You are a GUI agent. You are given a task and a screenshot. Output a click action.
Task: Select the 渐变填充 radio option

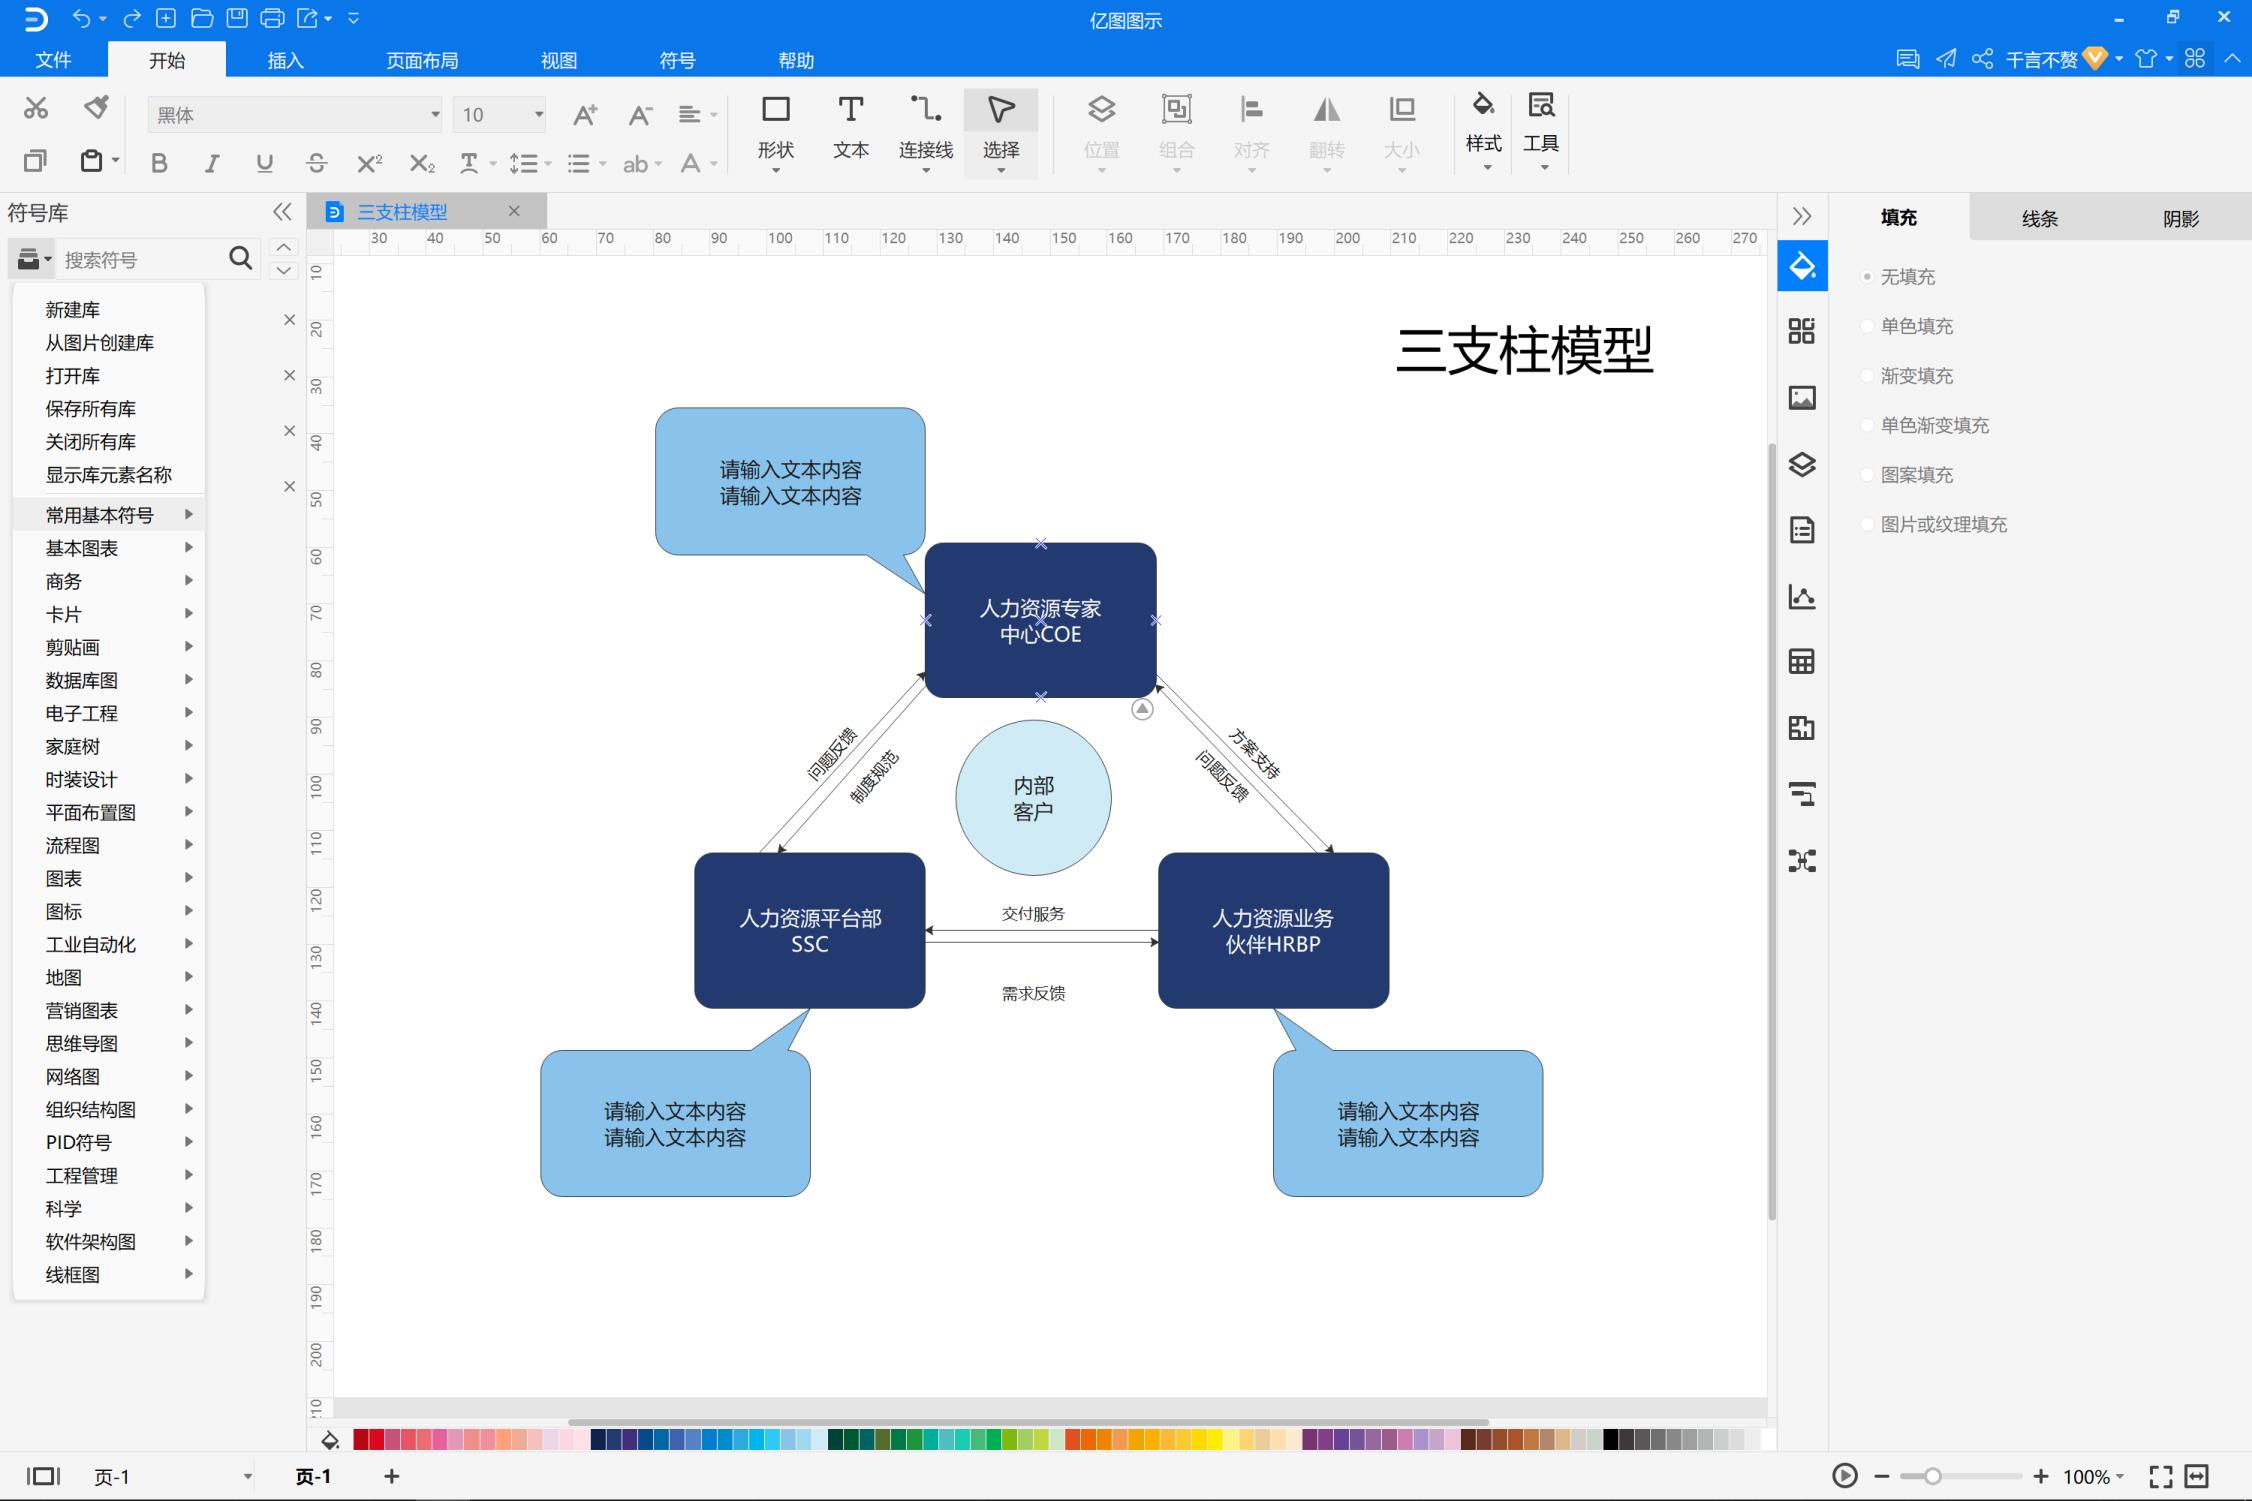pyautogui.click(x=1867, y=376)
